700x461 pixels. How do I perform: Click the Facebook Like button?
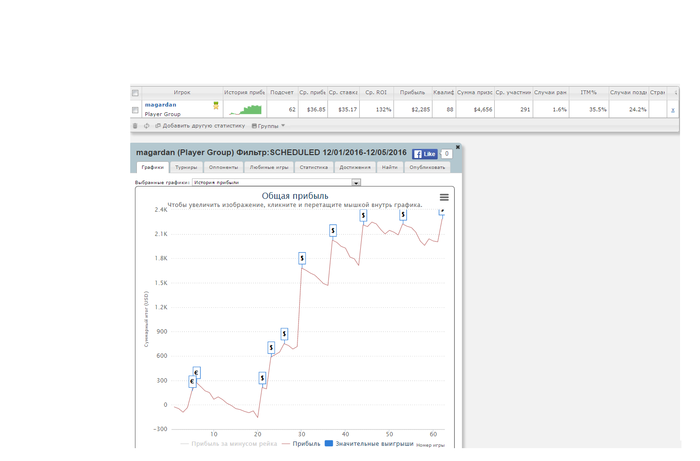click(424, 154)
